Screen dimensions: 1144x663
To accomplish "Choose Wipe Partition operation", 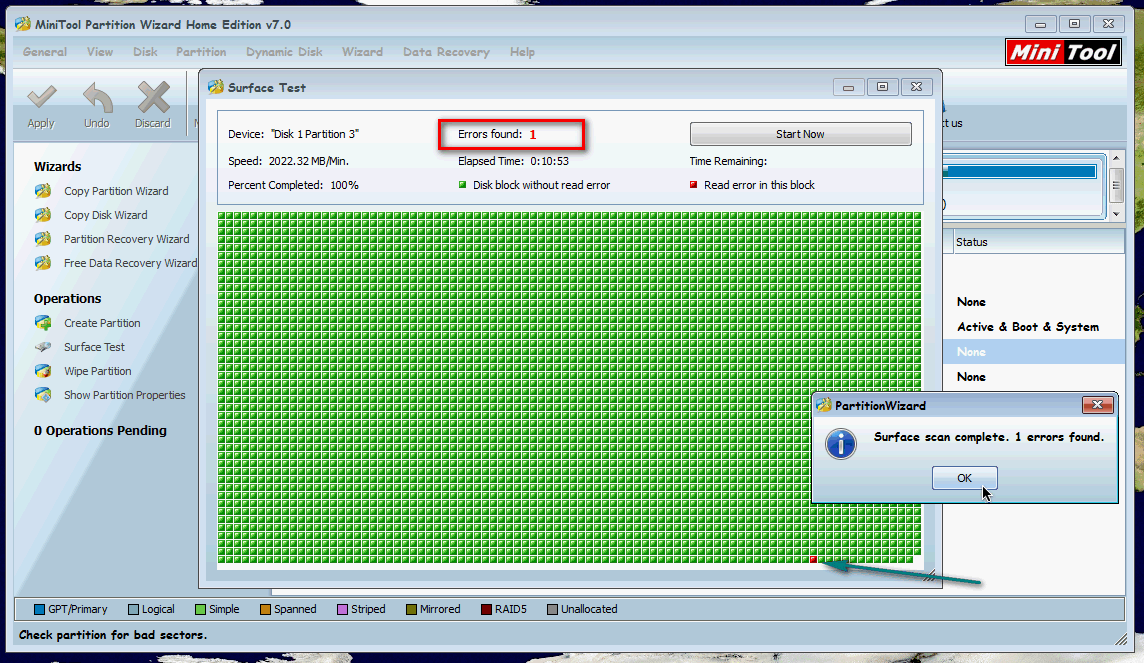I will (x=98, y=371).
